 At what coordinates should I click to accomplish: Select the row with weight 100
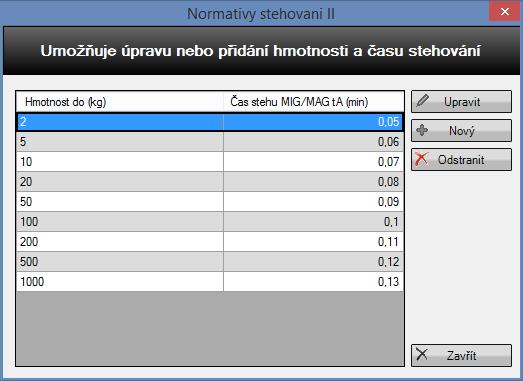coord(210,222)
